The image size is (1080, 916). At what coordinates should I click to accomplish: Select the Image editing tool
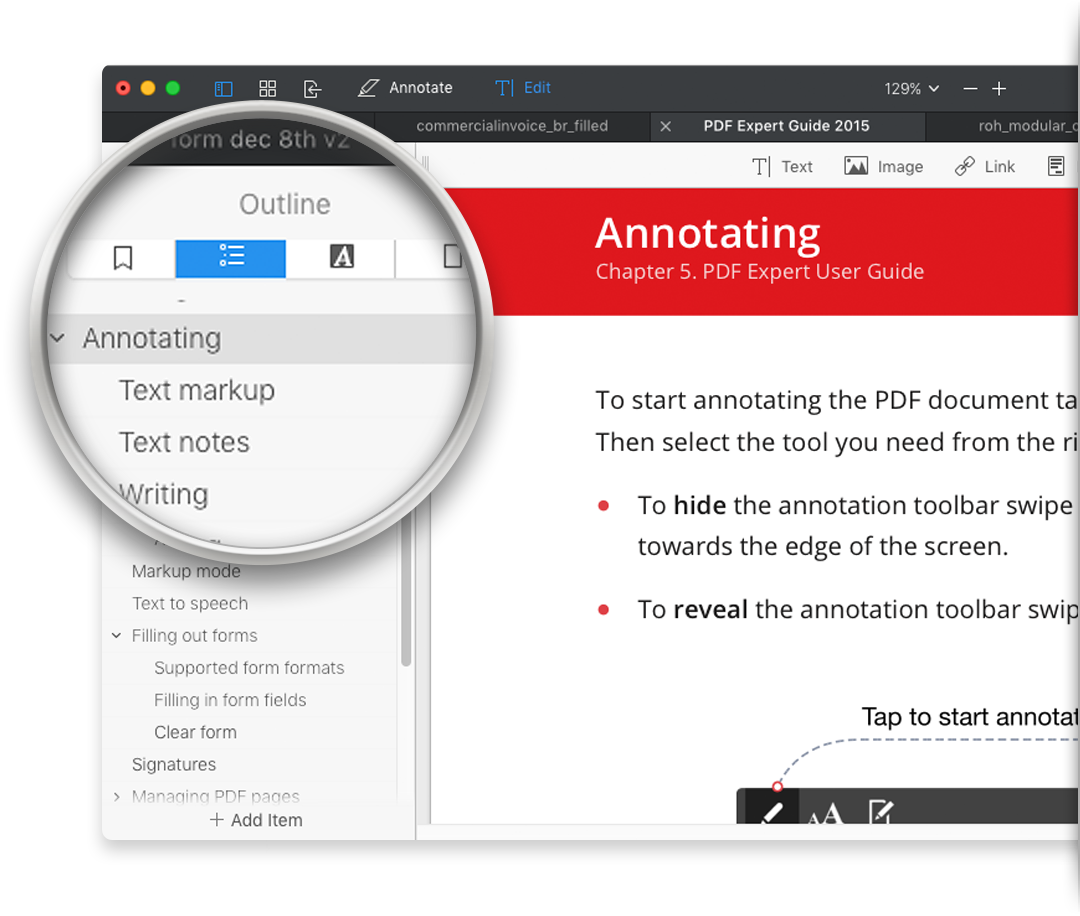883,167
